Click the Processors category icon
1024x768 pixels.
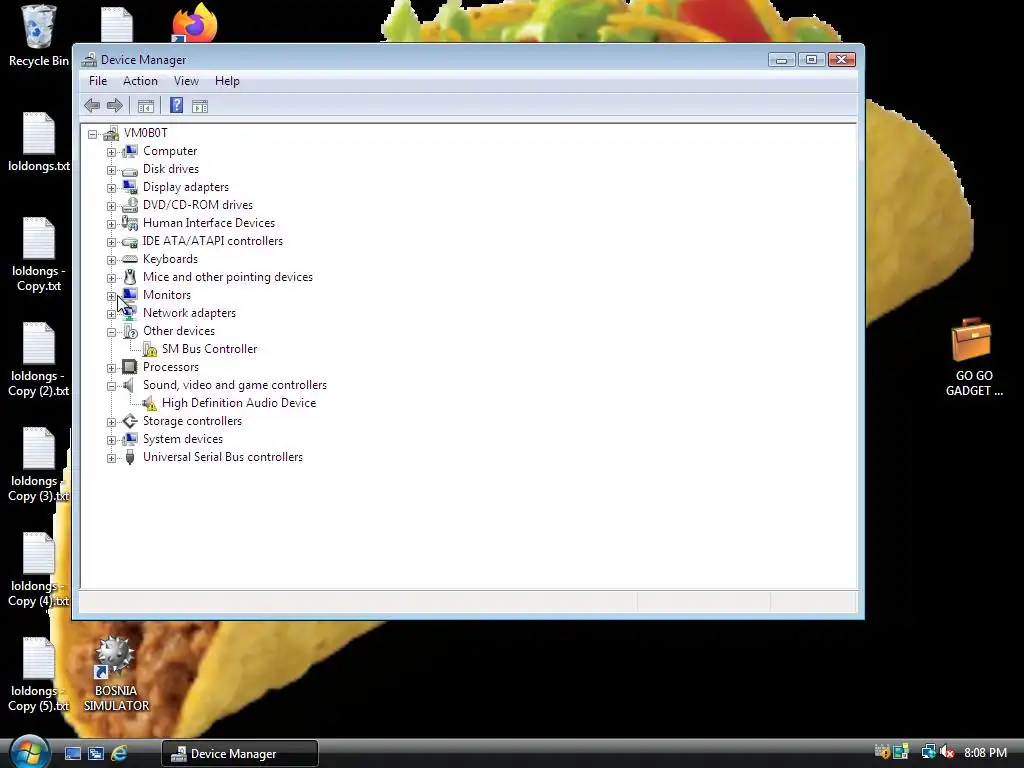pos(130,367)
